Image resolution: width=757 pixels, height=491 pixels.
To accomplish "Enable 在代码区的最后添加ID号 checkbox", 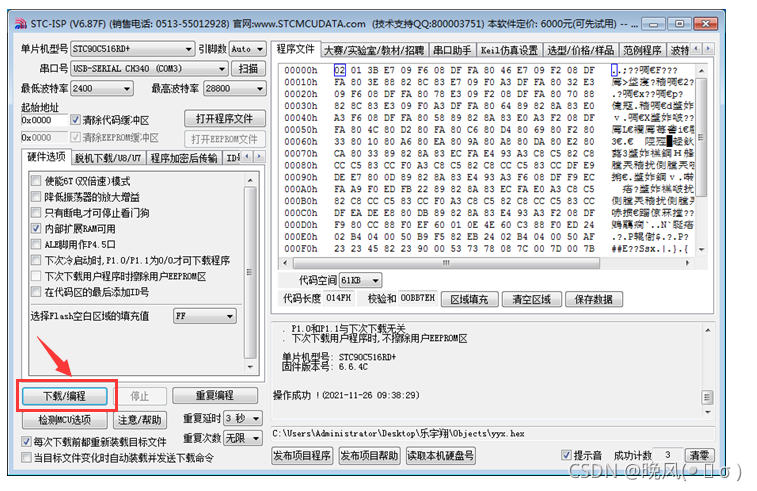I will (36, 292).
